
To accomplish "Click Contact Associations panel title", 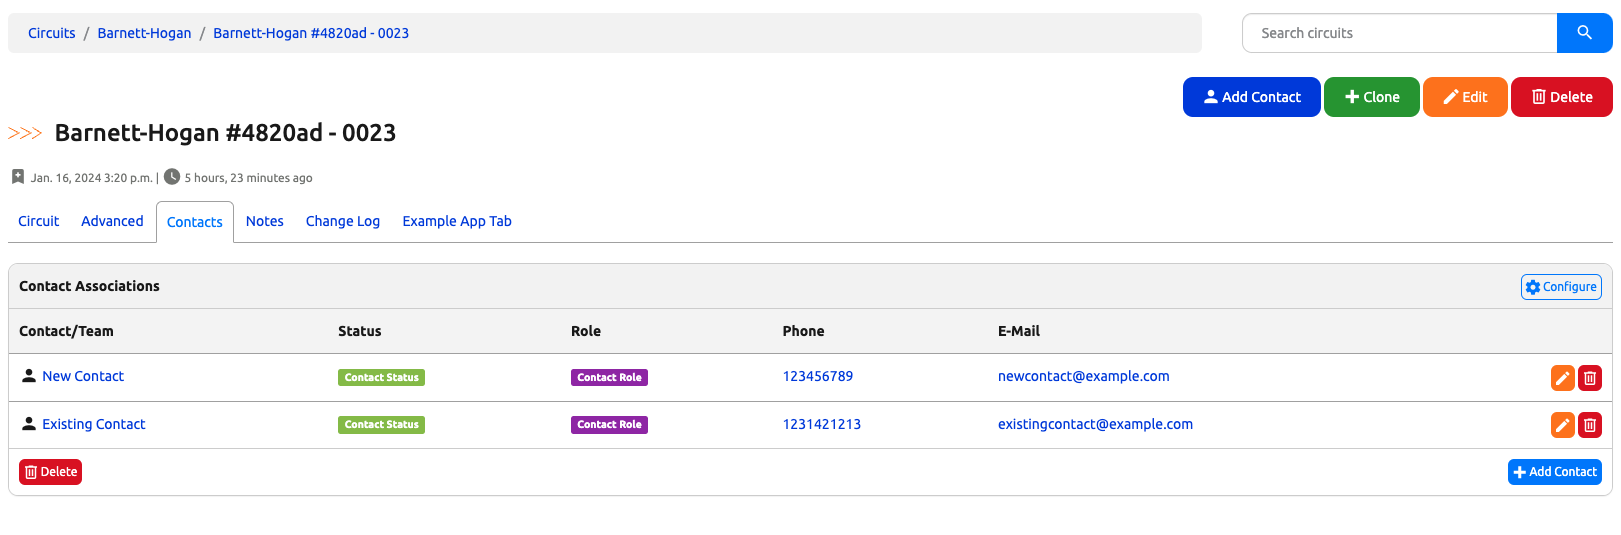I will coord(89,286).
